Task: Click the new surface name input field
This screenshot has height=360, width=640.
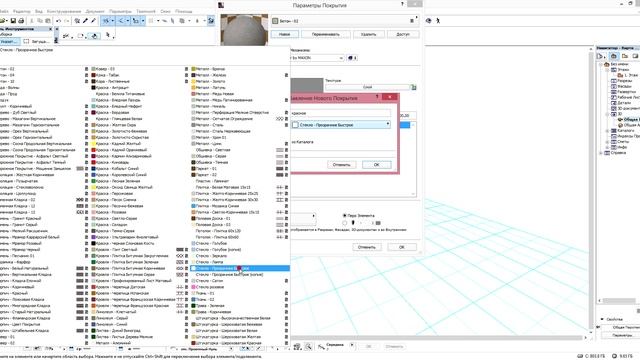Action: (340, 113)
